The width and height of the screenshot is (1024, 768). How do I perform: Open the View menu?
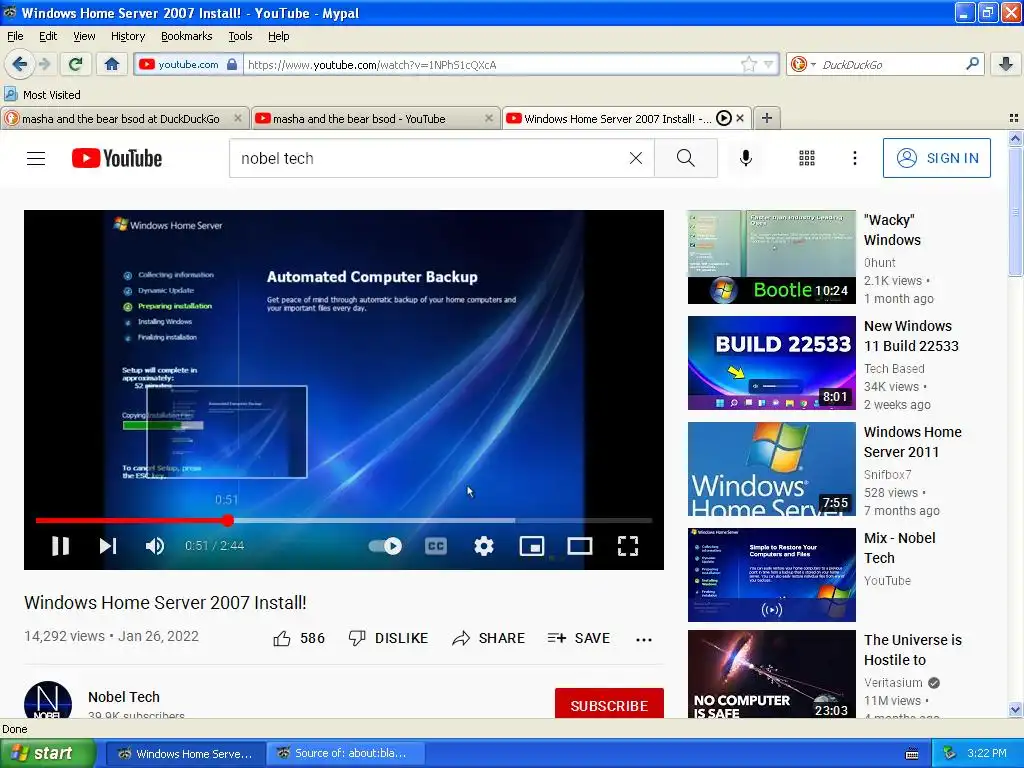pos(84,36)
